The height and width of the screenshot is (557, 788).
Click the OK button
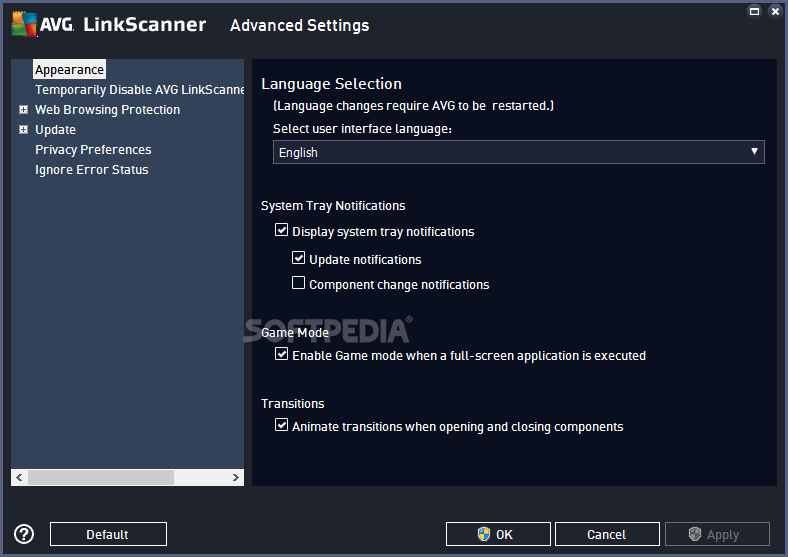tap(498, 534)
